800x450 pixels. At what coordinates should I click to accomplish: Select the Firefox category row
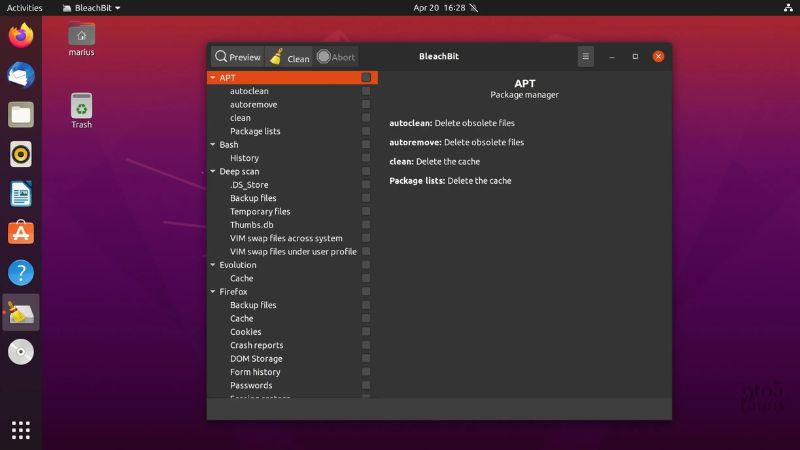click(x=292, y=291)
